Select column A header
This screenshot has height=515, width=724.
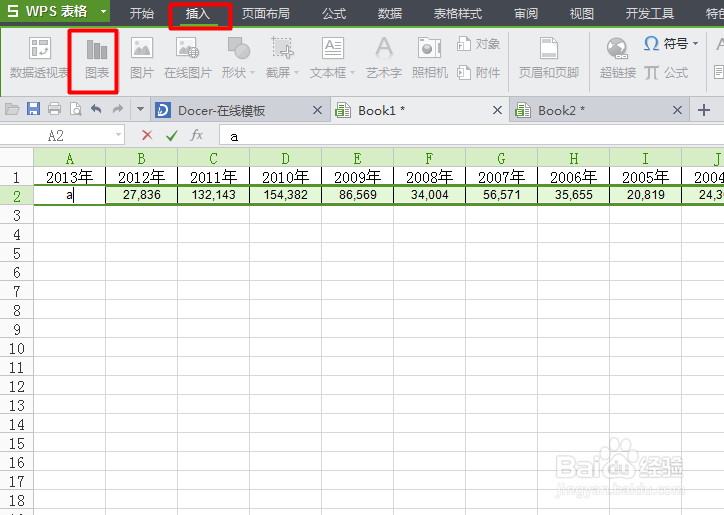coord(70,158)
